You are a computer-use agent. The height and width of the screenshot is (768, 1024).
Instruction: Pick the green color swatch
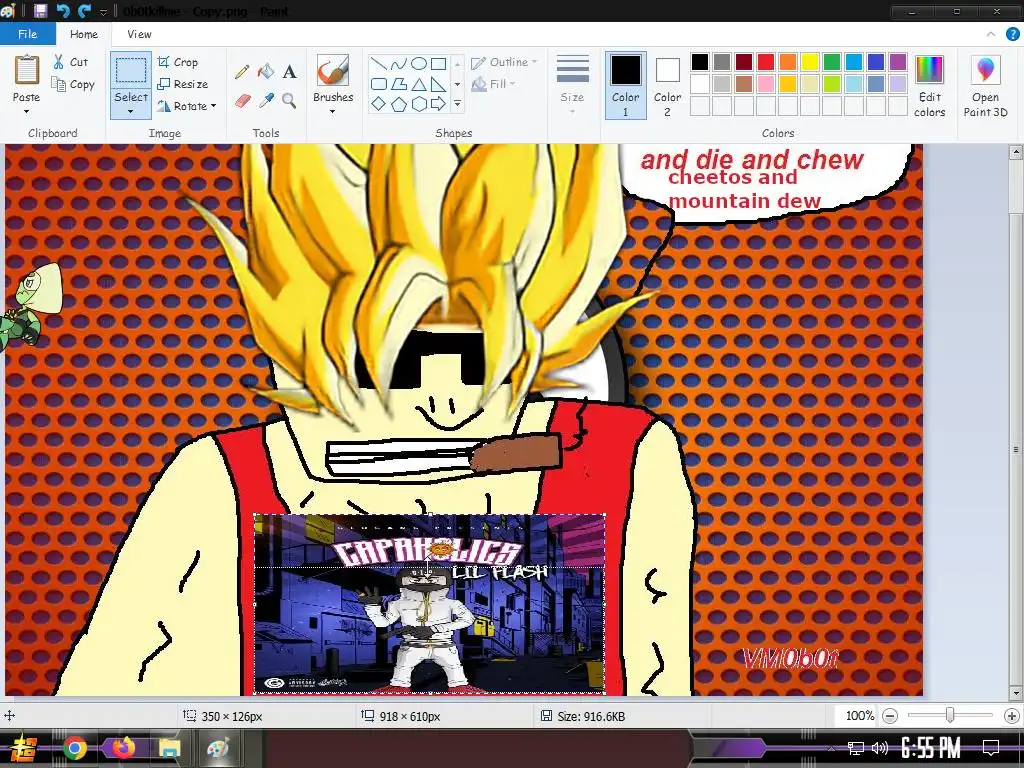point(831,61)
